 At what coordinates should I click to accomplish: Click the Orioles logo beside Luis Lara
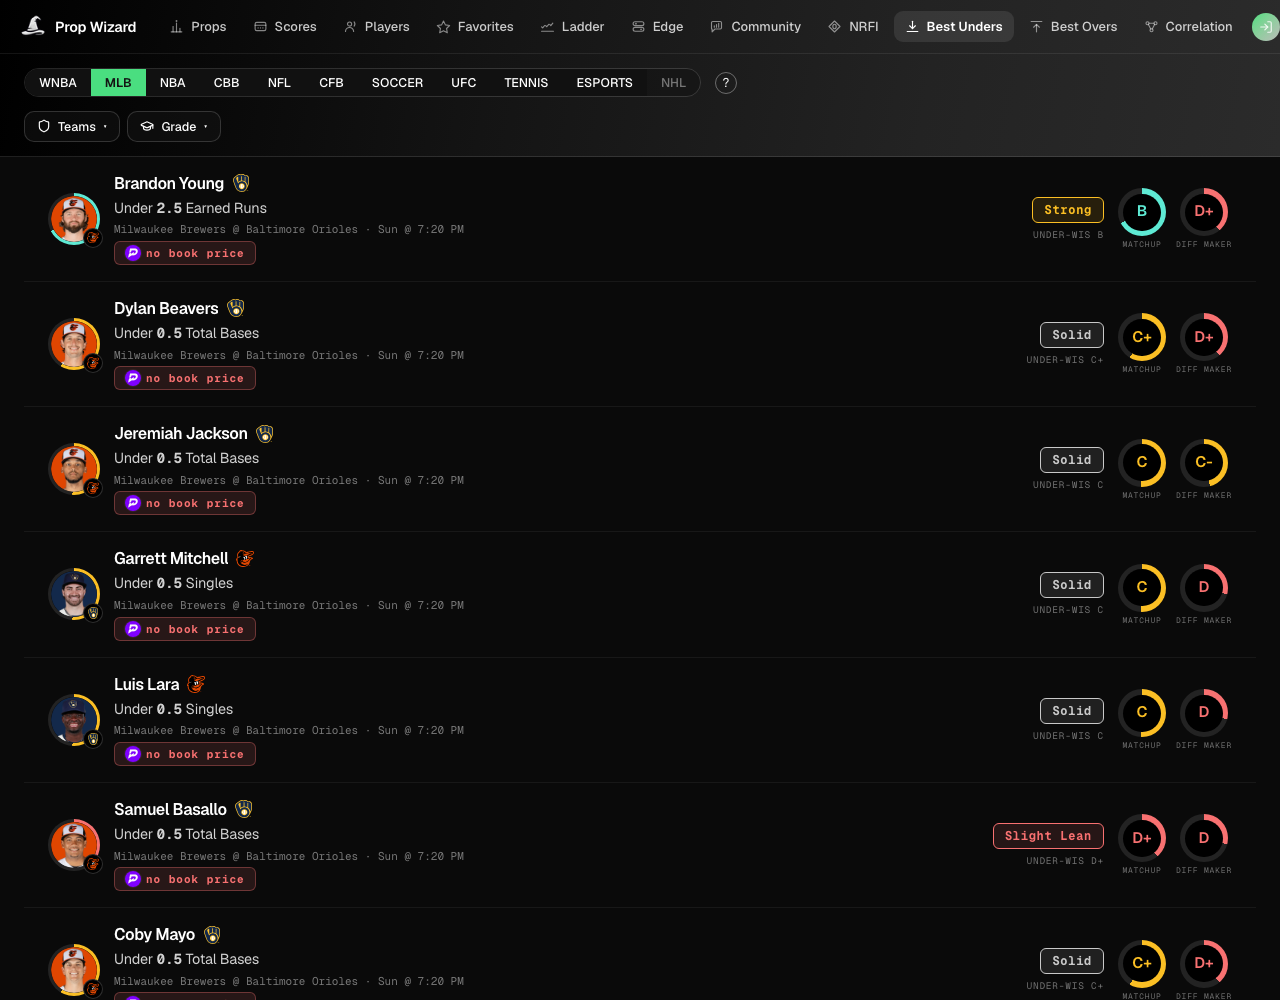point(197,684)
